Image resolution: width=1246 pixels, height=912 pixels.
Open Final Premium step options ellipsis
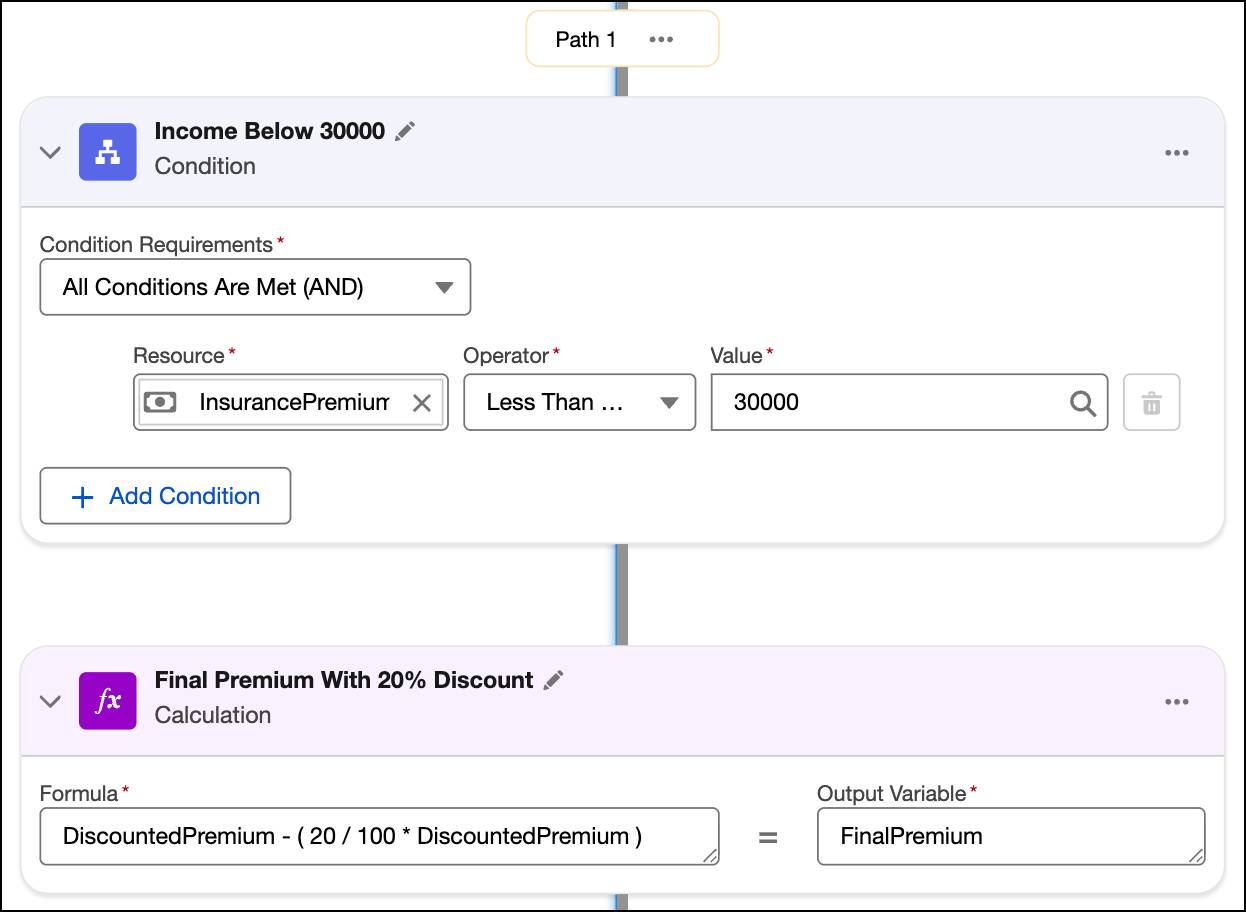pyautogui.click(x=1176, y=702)
